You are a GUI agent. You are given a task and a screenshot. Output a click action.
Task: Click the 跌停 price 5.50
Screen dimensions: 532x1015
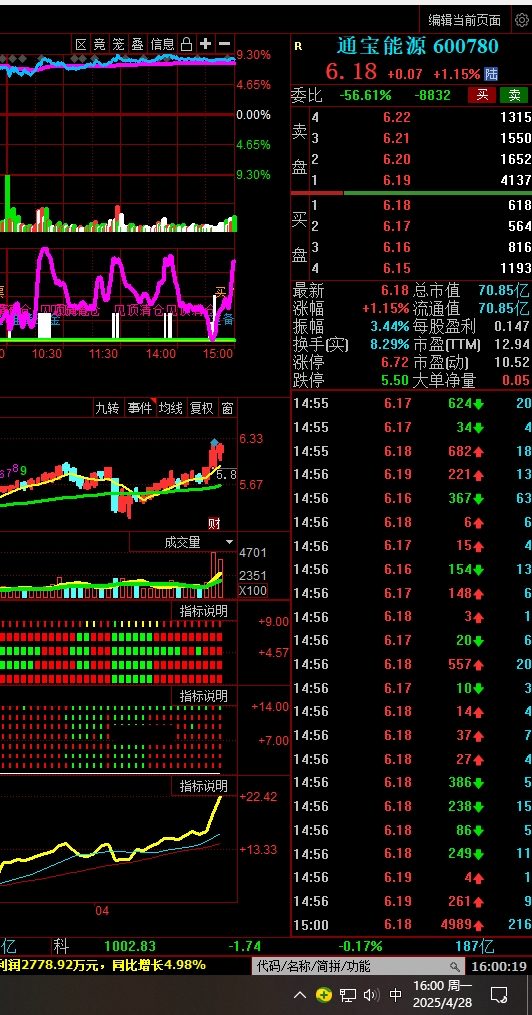[x=396, y=380]
